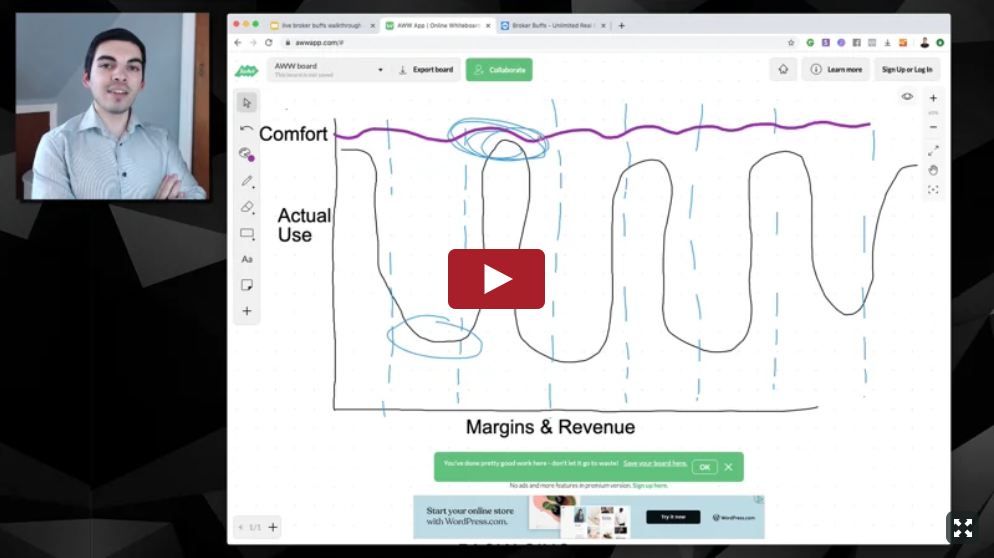Close the live broker buffs walkthrough tab
The height and width of the screenshot is (558, 994).
point(373,26)
